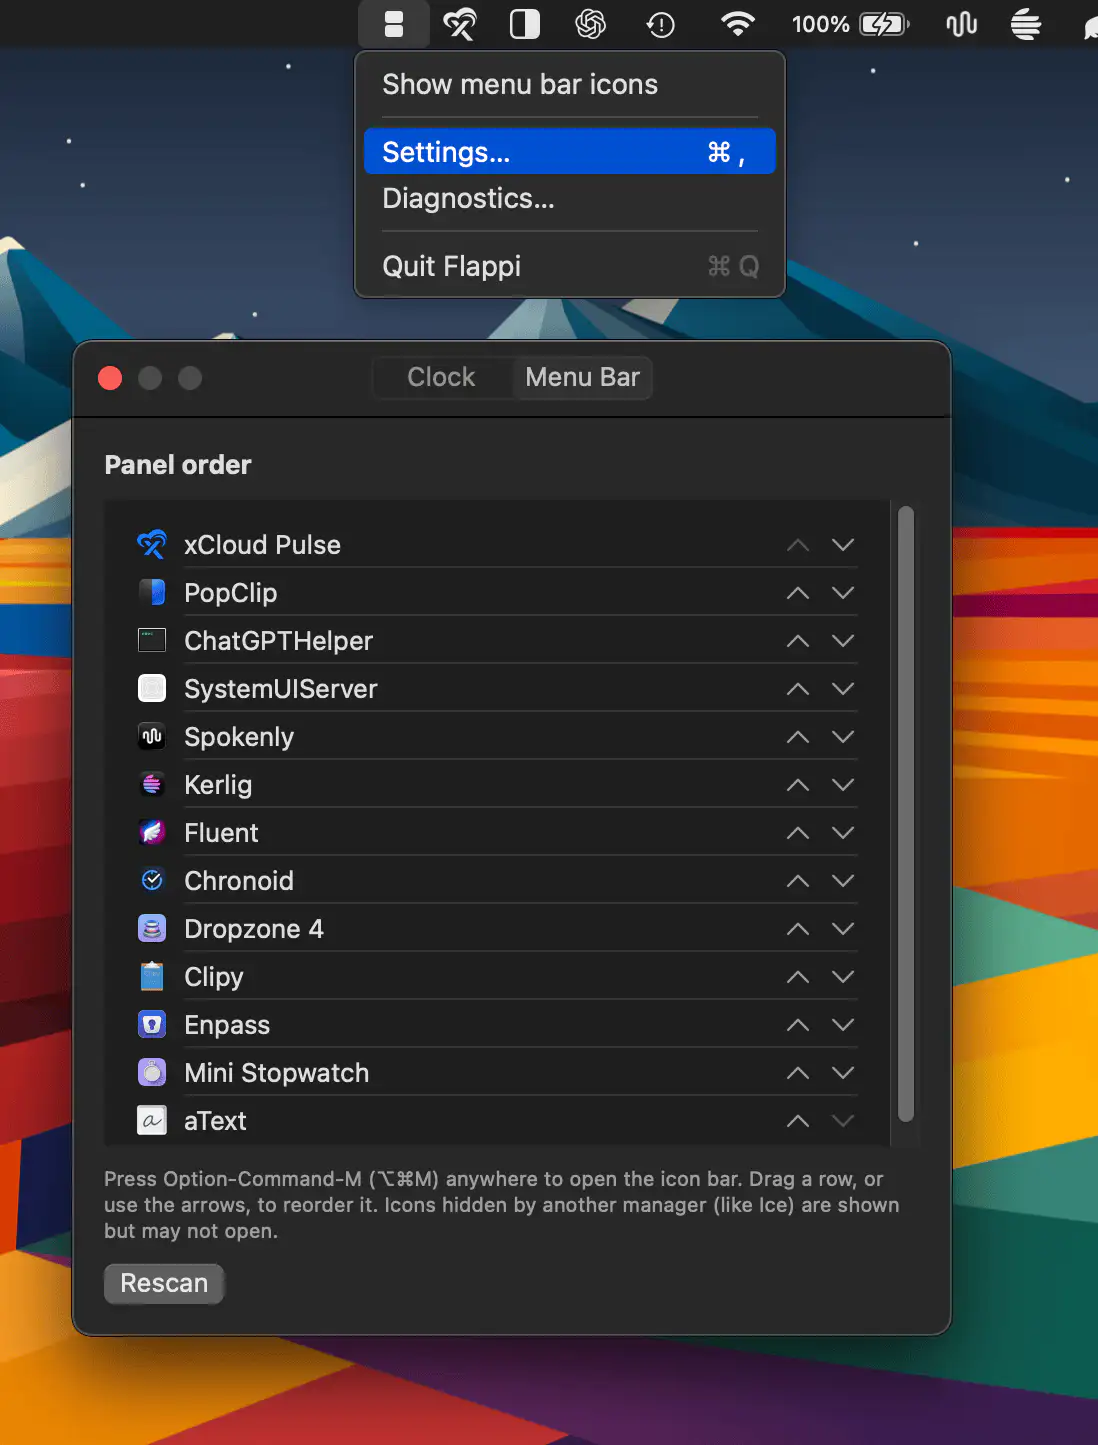Click the aText row icon
Viewport: 1098px width, 1445px height.
(152, 1121)
